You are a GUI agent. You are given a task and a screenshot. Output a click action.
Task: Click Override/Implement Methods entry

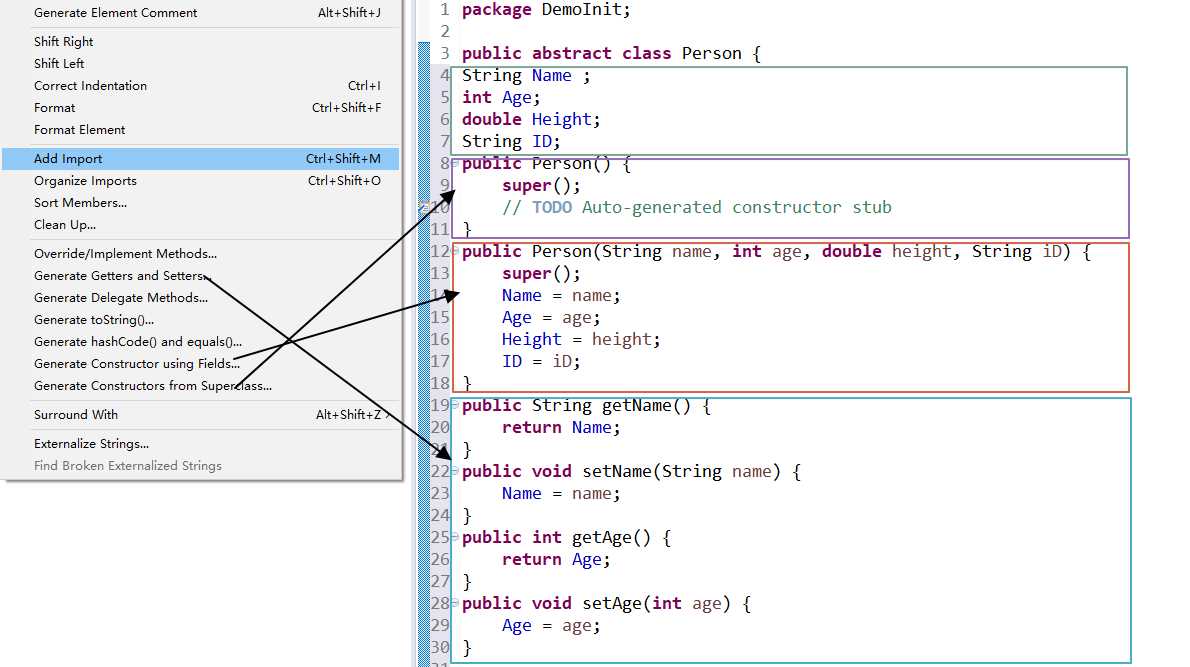125,254
